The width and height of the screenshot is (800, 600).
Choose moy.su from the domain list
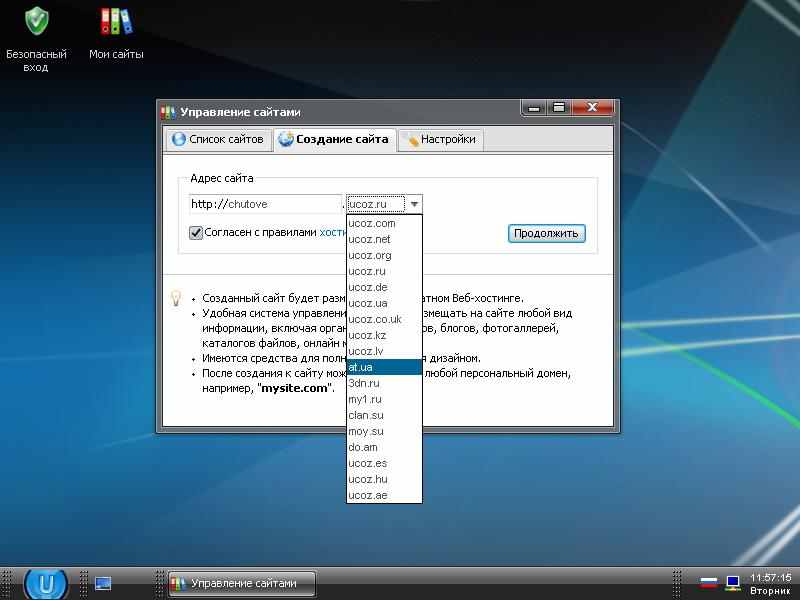tap(384, 431)
